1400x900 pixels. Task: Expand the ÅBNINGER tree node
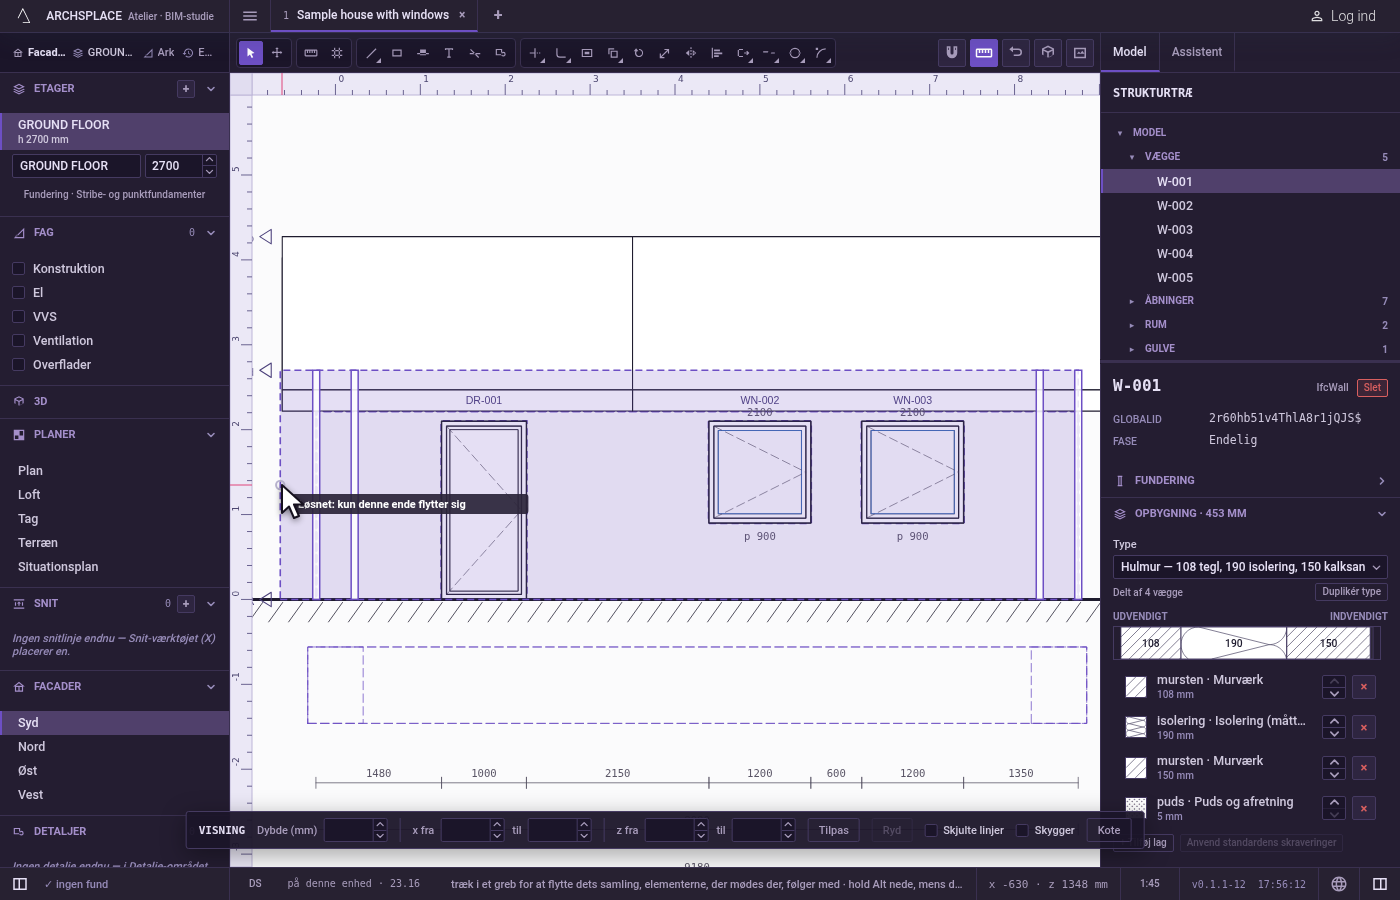[1132, 301]
